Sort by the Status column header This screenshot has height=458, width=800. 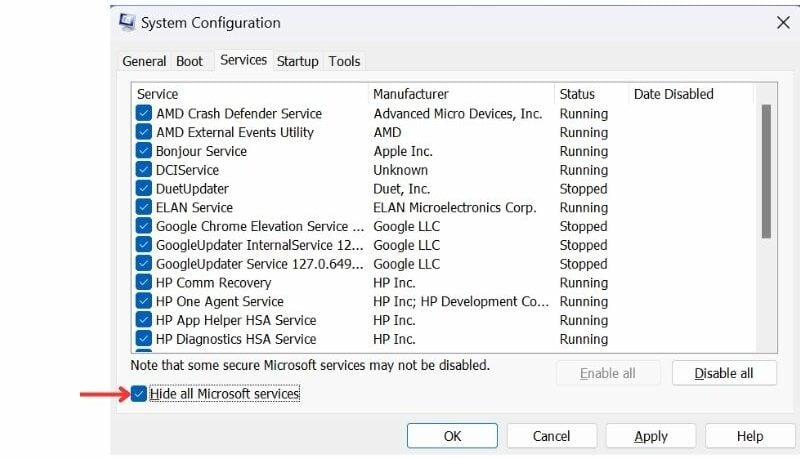coord(591,94)
